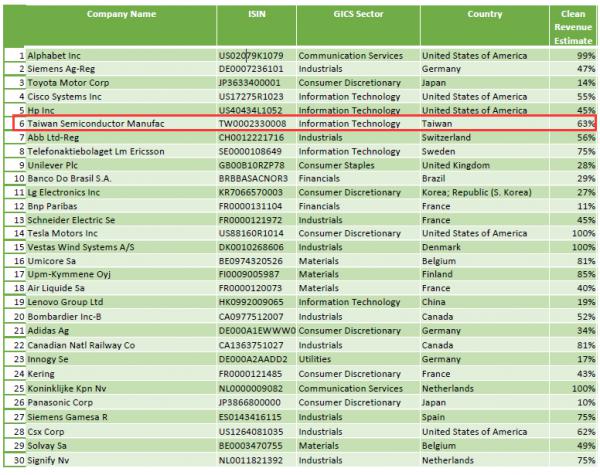Select the GICS Sector column header
Screen dimensions: 600x475
[x=358, y=25]
